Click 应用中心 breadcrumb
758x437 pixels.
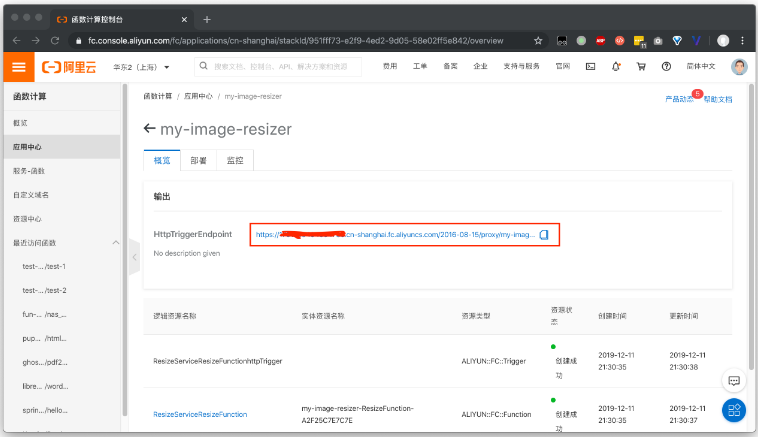pos(198,96)
